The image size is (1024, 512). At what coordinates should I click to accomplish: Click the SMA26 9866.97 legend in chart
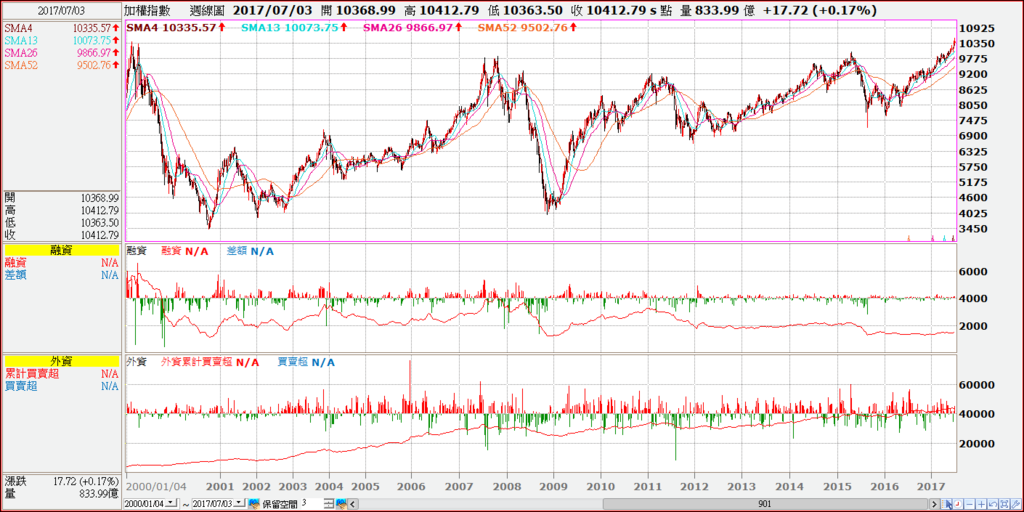pyautogui.click(x=411, y=27)
